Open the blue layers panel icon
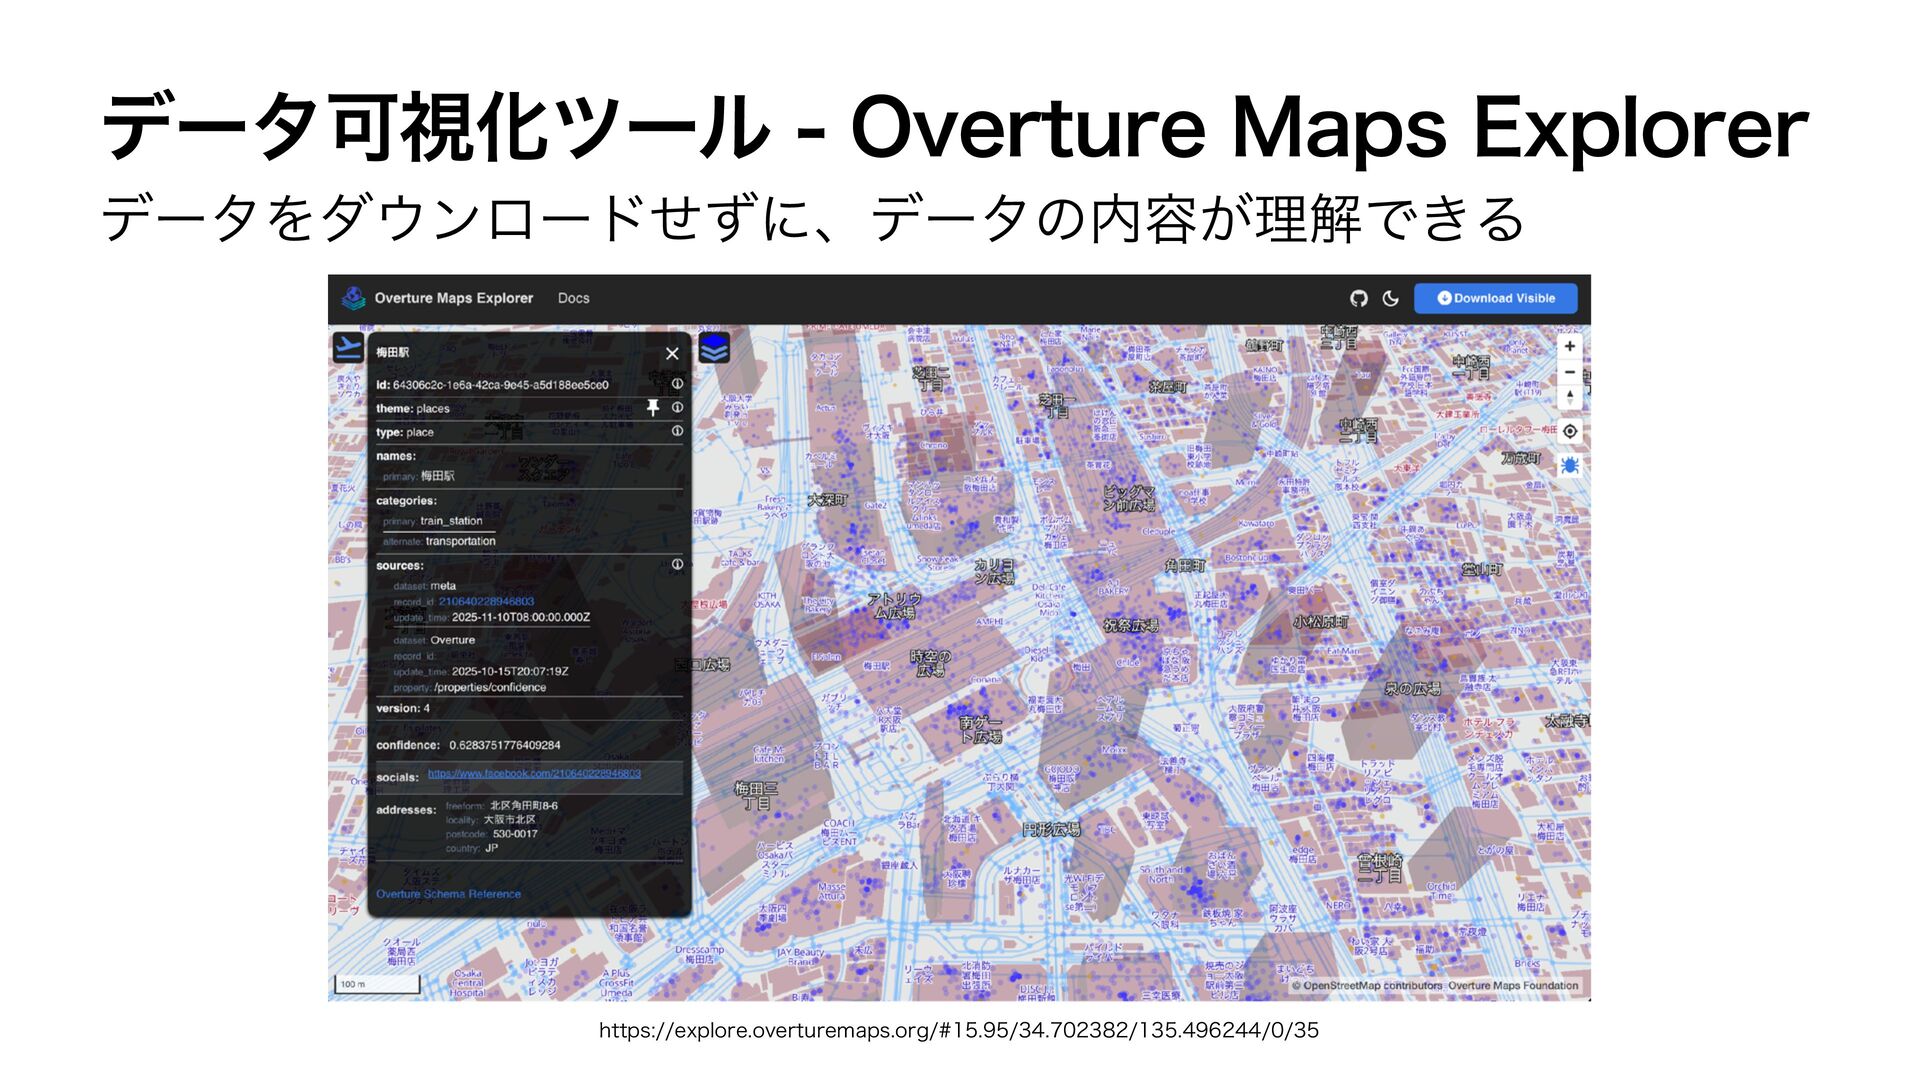The height and width of the screenshot is (1080, 1920). (714, 349)
